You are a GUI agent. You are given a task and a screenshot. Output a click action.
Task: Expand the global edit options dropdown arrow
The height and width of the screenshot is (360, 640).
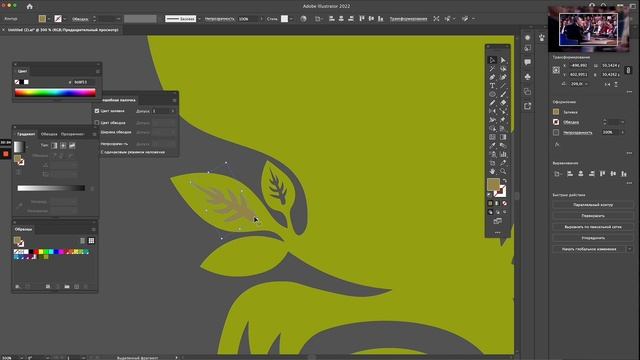coord(630,249)
